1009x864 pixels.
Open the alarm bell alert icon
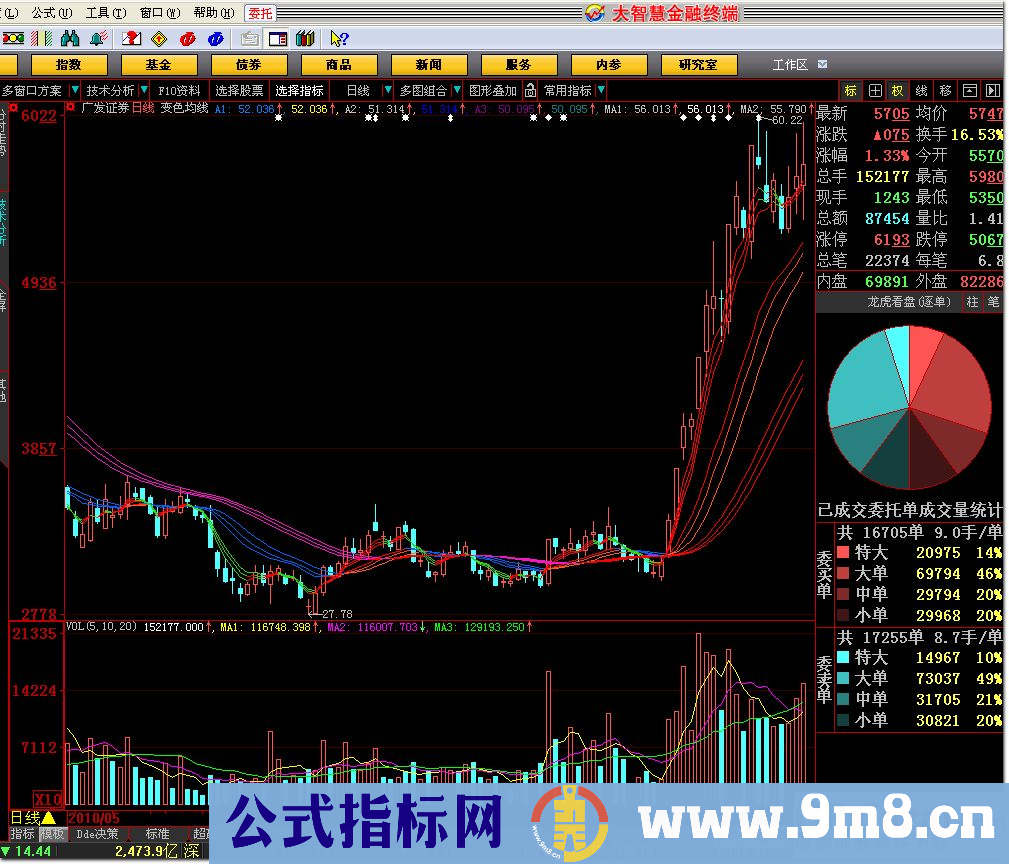click(98, 39)
